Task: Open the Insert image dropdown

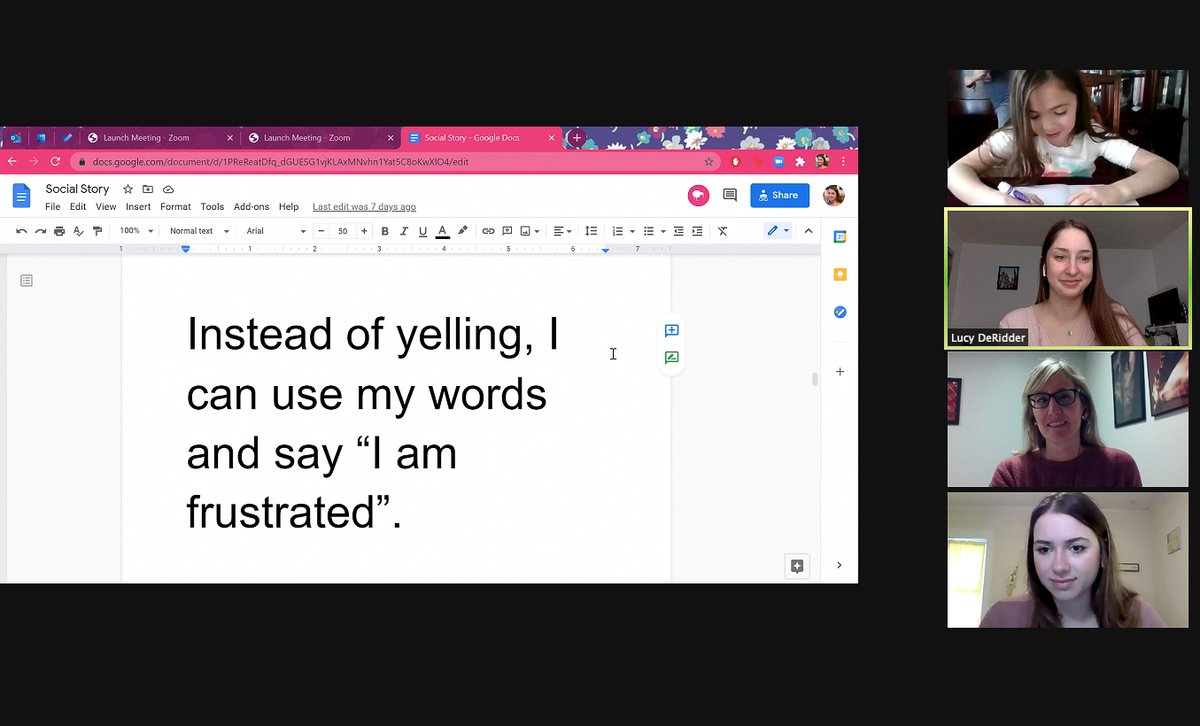Action: [x=530, y=231]
